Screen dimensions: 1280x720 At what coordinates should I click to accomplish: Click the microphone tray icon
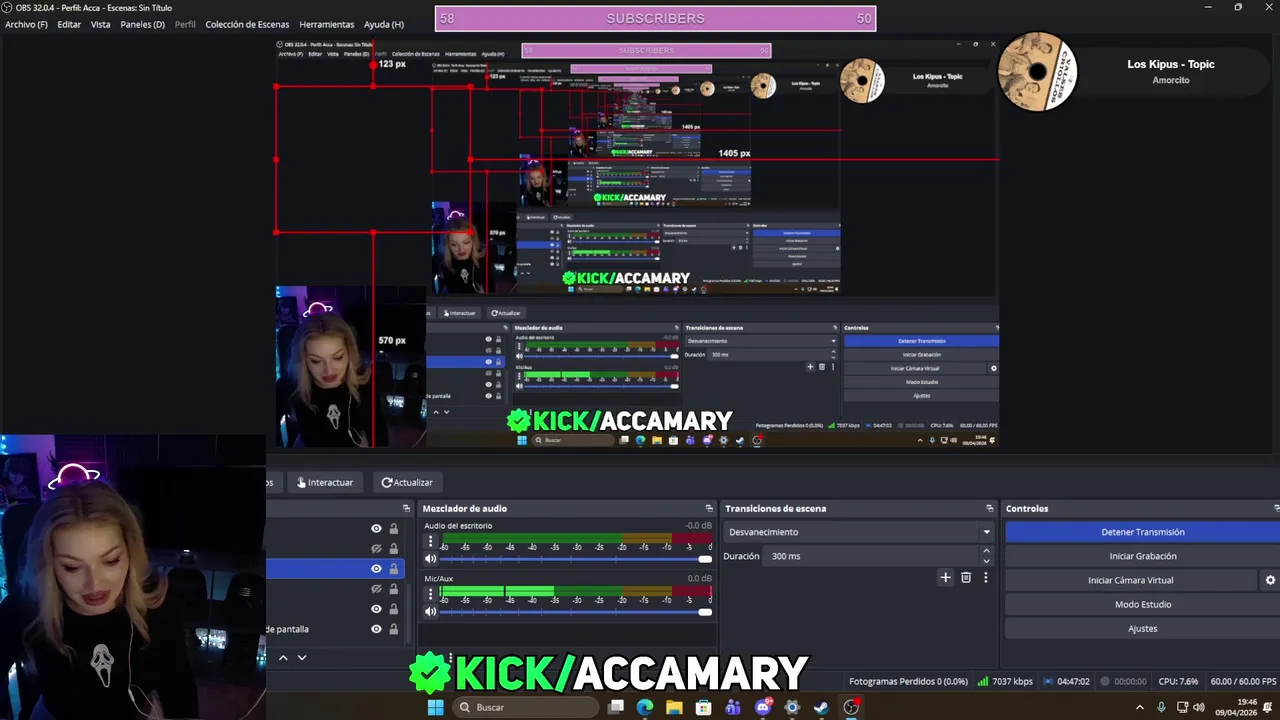click(1161, 707)
